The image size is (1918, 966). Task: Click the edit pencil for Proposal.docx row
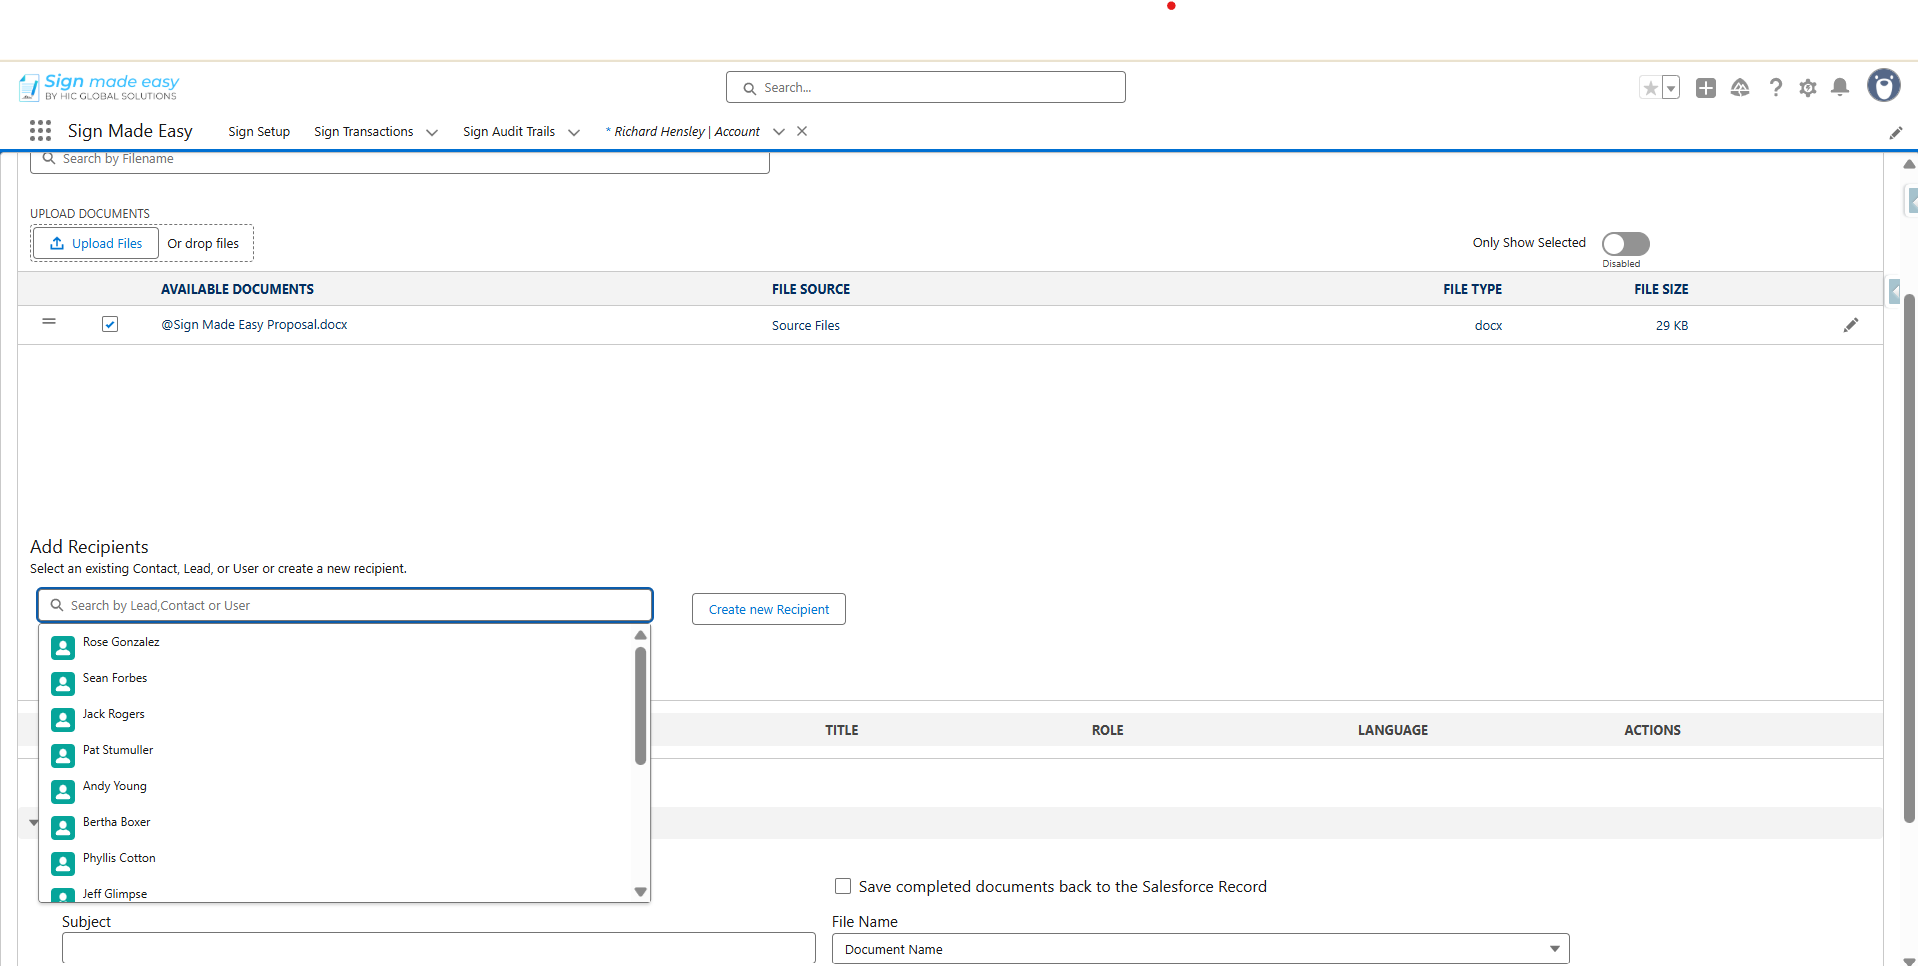[x=1851, y=325]
